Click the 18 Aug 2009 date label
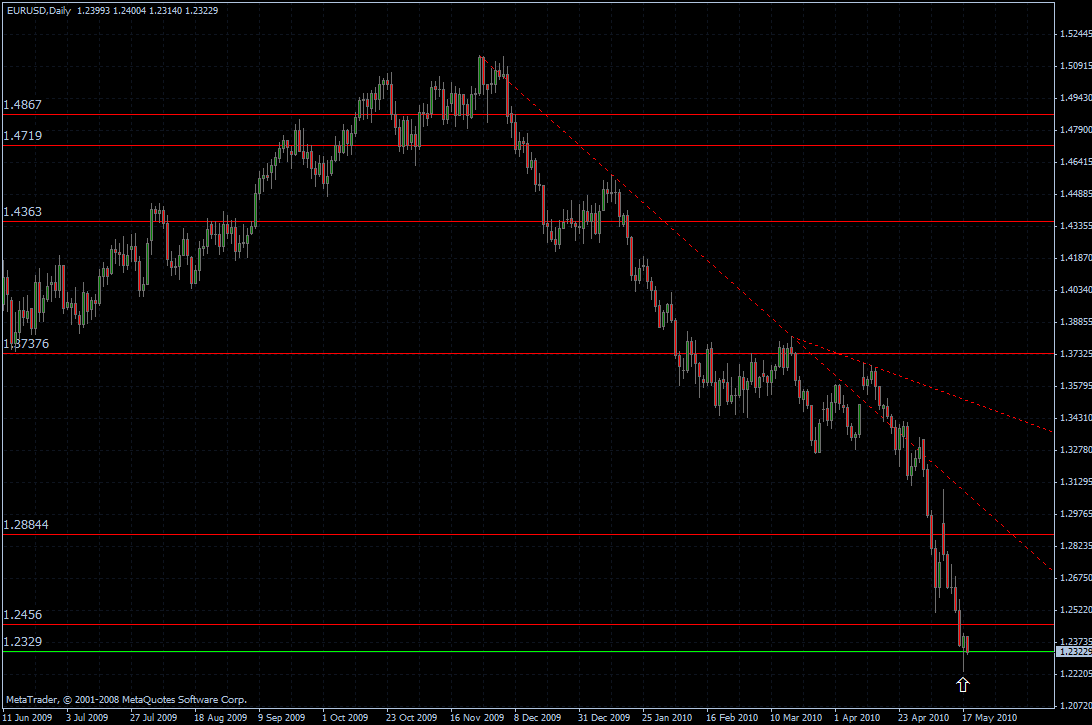This screenshot has width=1092, height=725. click(220, 717)
